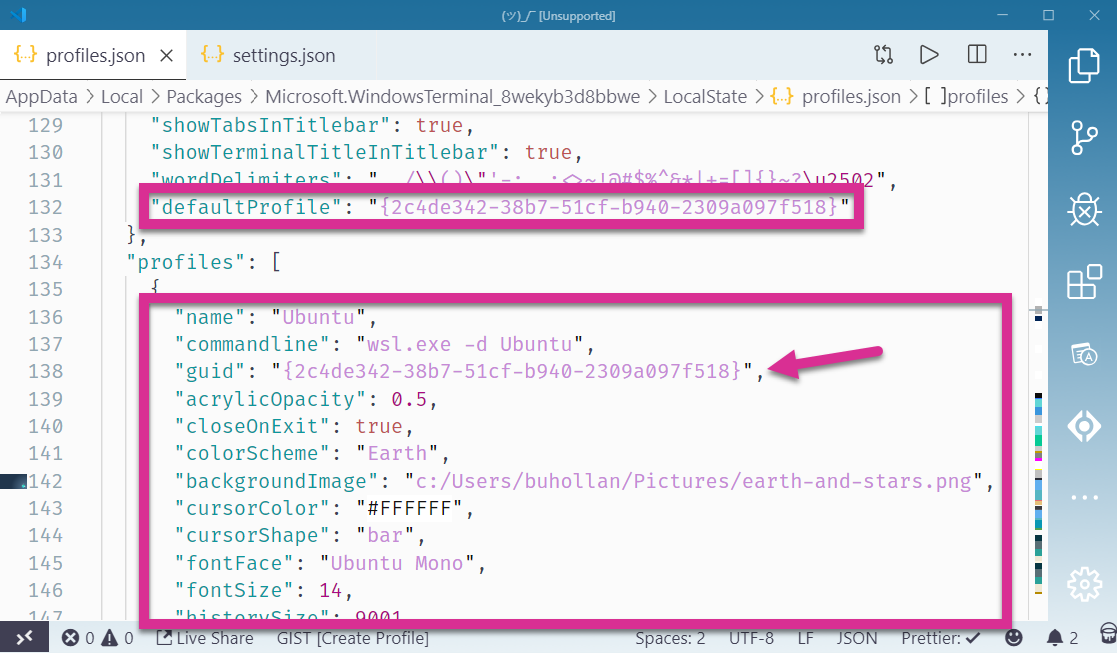This screenshot has height=653, width=1117.
Task: Open the Debug view with the bug icon
Action: coord(1084,210)
